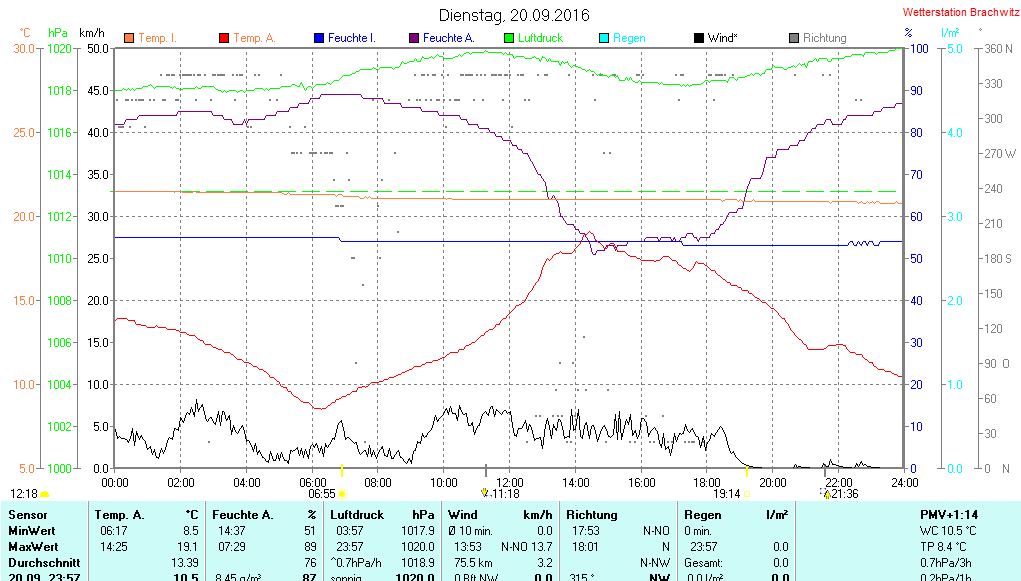The width and height of the screenshot is (1021, 581).
Task: Click the gray Richtung legend swatch
Action: [x=793, y=38]
